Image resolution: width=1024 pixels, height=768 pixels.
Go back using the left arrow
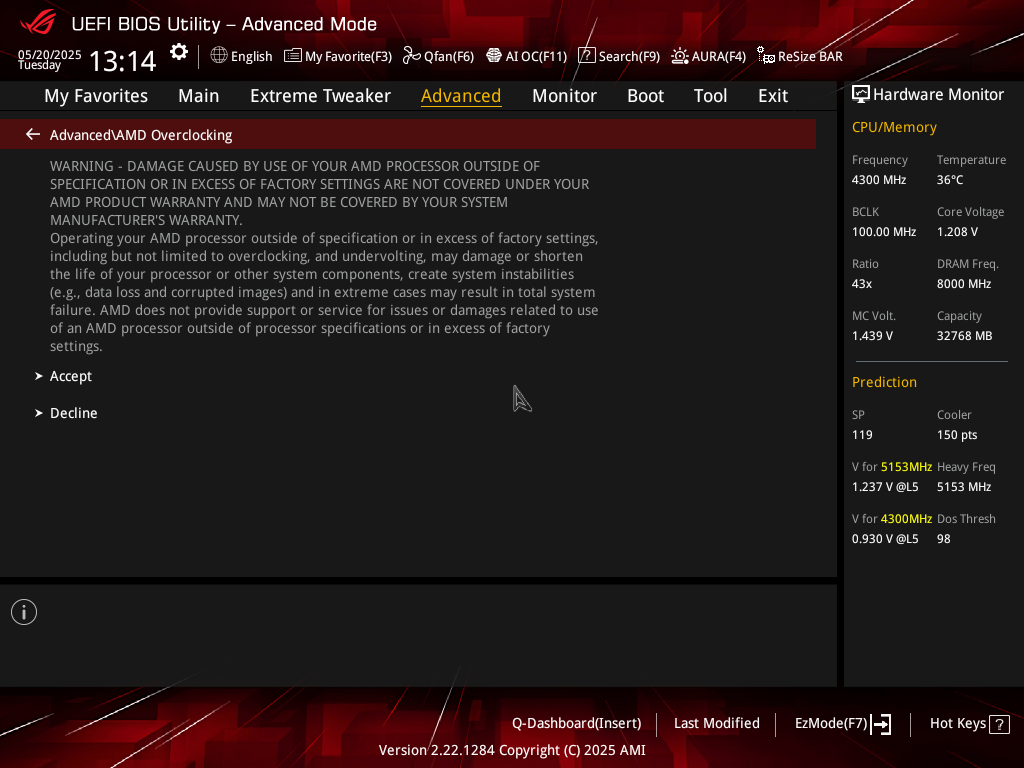coord(33,135)
